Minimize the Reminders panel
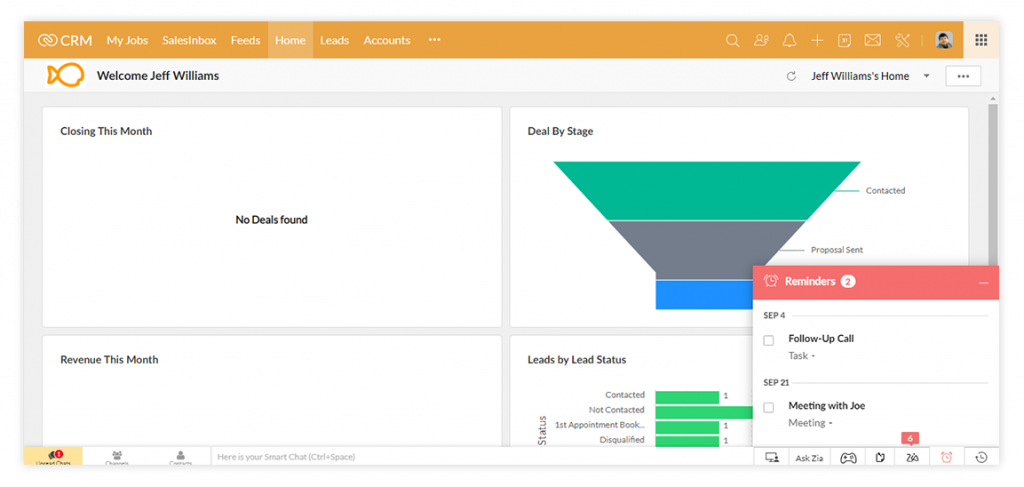Viewport: 1024px width, 487px height. tap(984, 283)
